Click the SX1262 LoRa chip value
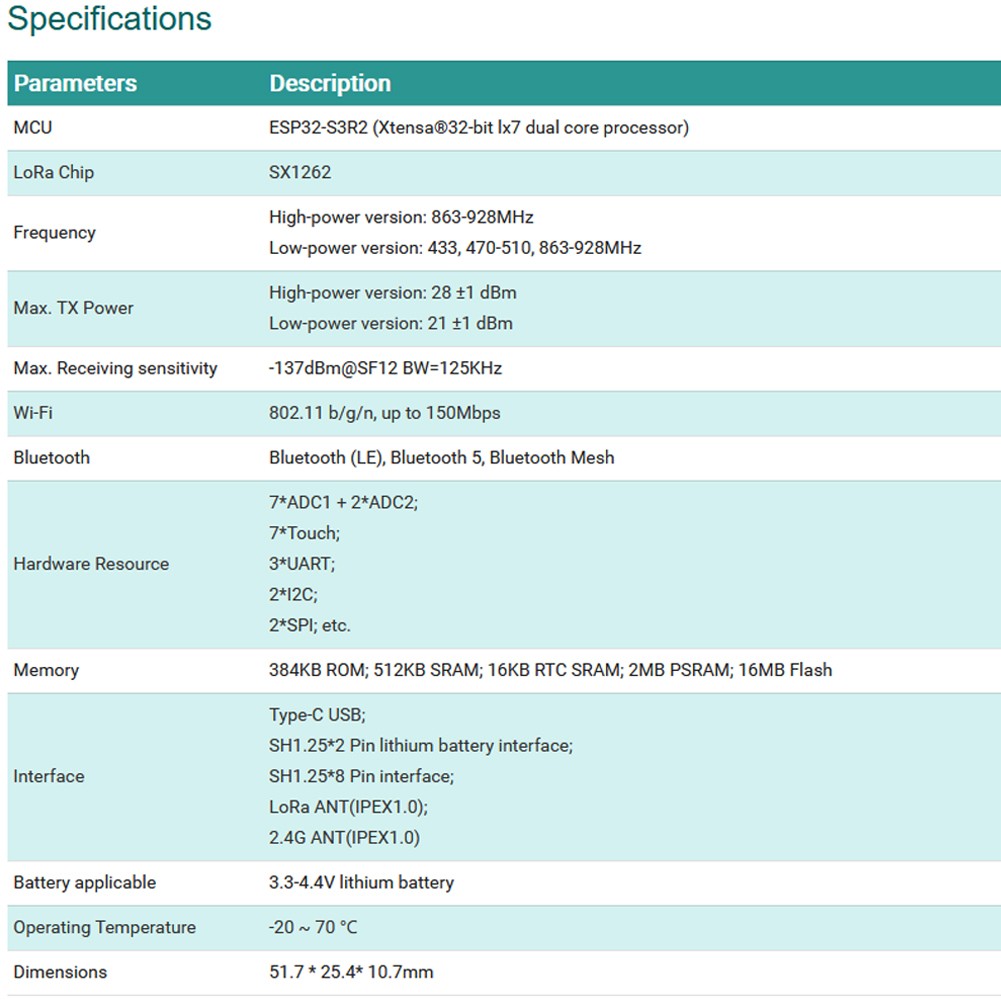This screenshot has height=1001, width=1001. click(x=300, y=172)
